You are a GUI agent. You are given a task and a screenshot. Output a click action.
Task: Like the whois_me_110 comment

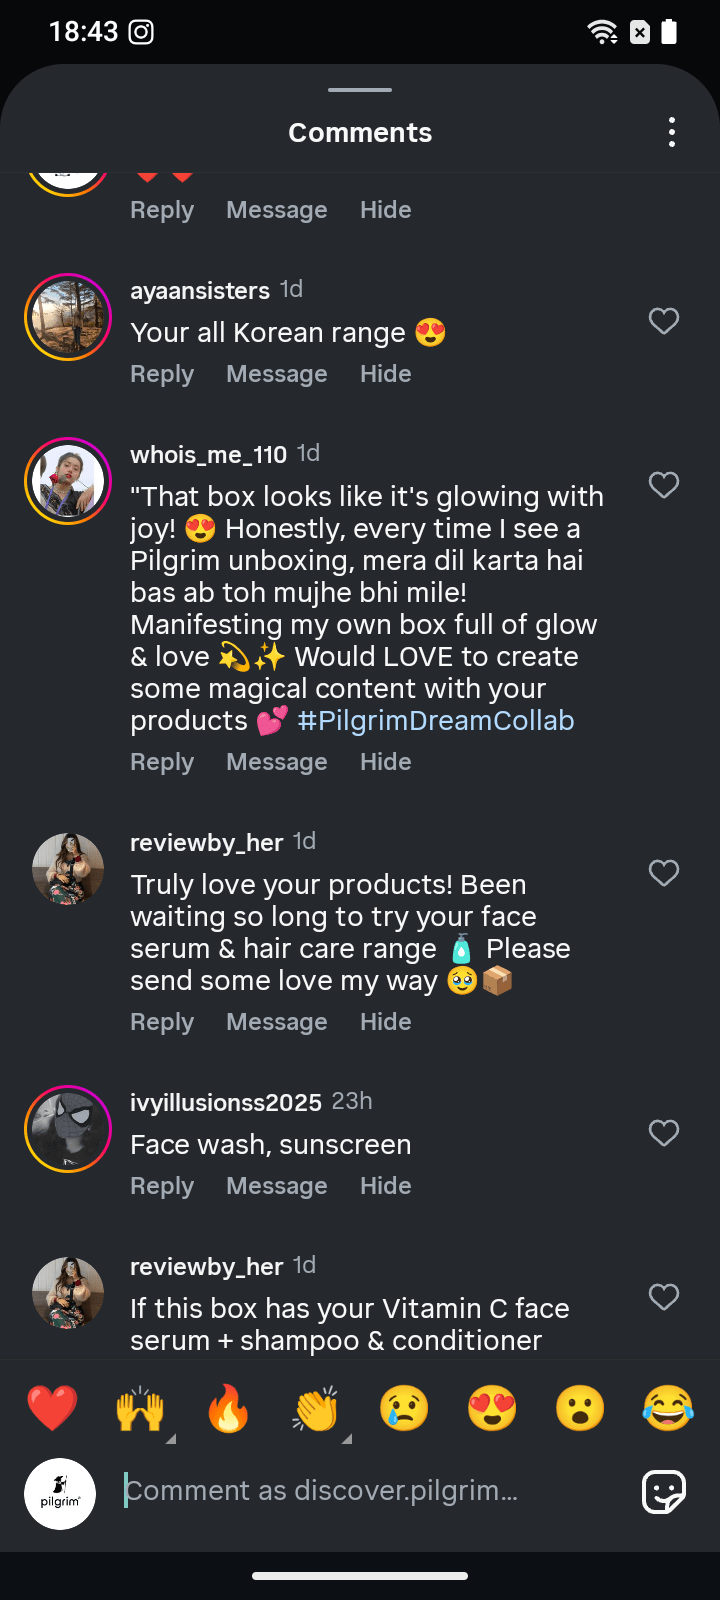tap(664, 485)
